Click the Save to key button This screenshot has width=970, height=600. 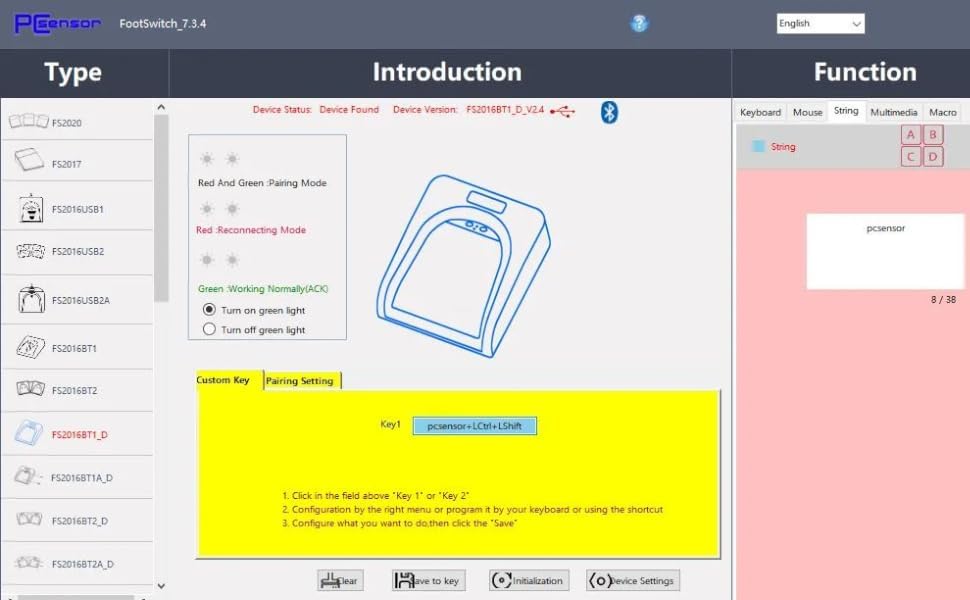coord(426,580)
